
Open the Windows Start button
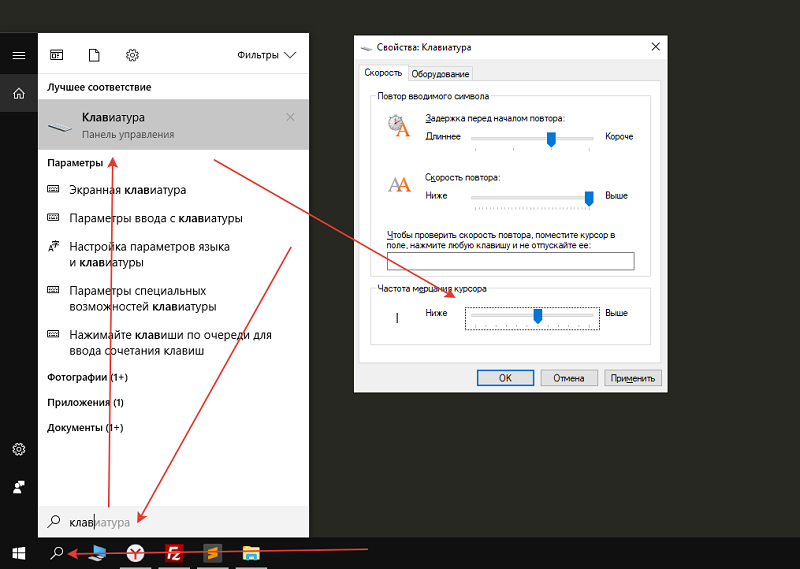pyautogui.click(x=19, y=553)
